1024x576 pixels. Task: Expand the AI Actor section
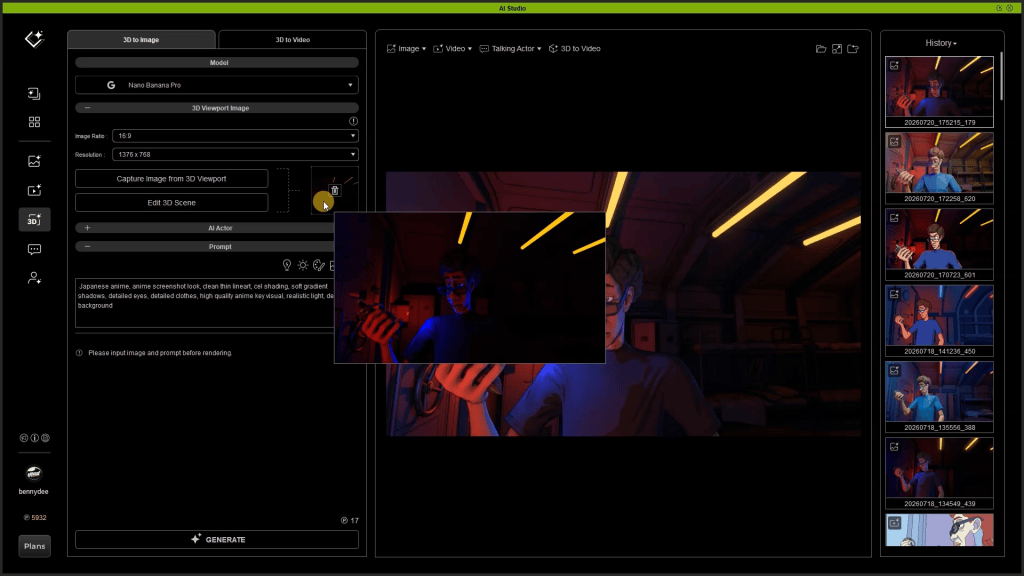tap(87, 228)
